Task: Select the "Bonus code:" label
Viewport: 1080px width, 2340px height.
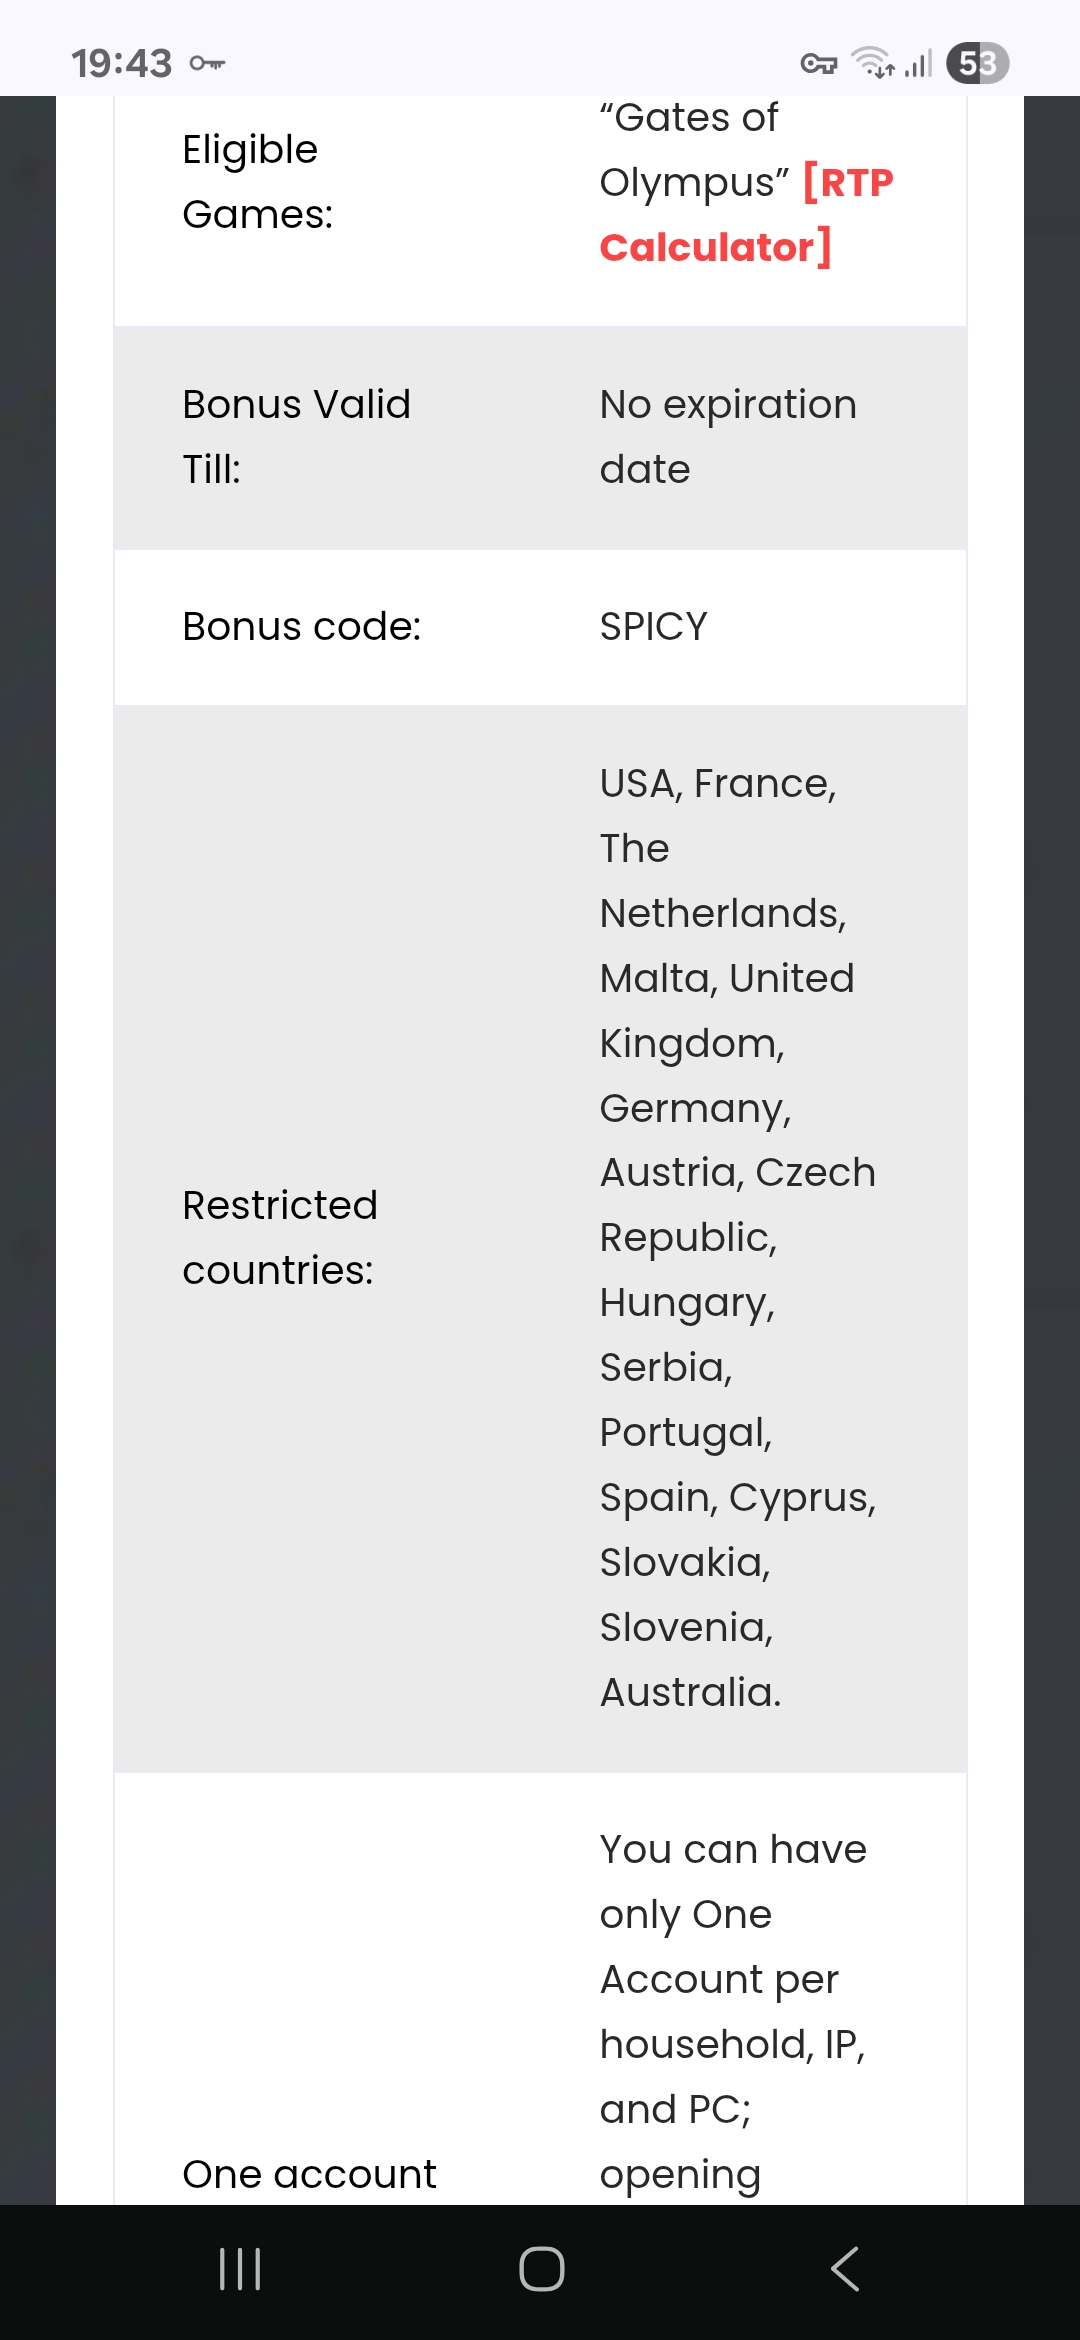Action: tap(302, 627)
